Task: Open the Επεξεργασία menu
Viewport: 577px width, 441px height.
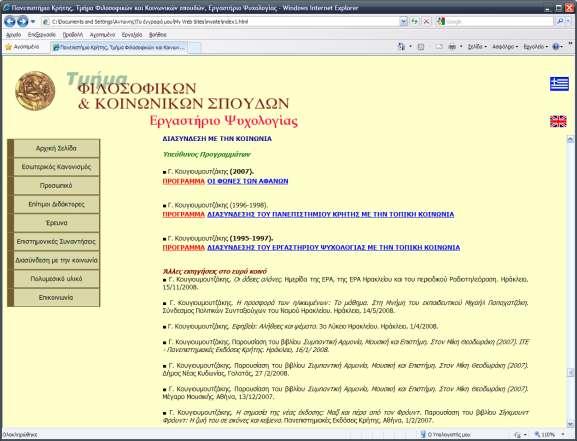Action: (42, 35)
